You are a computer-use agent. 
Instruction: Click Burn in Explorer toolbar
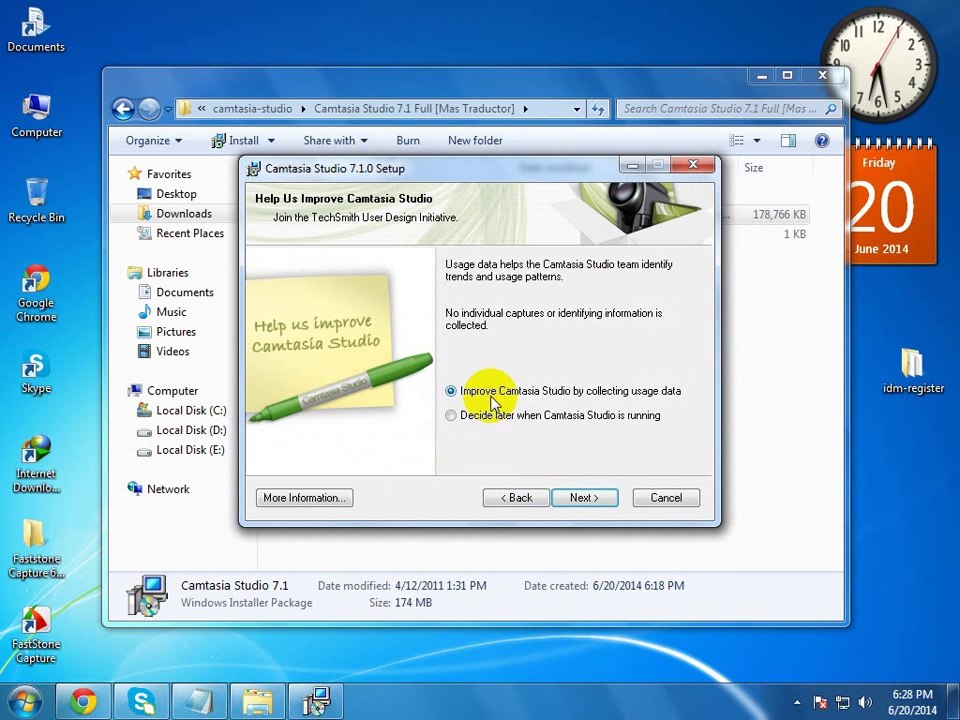[408, 141]
